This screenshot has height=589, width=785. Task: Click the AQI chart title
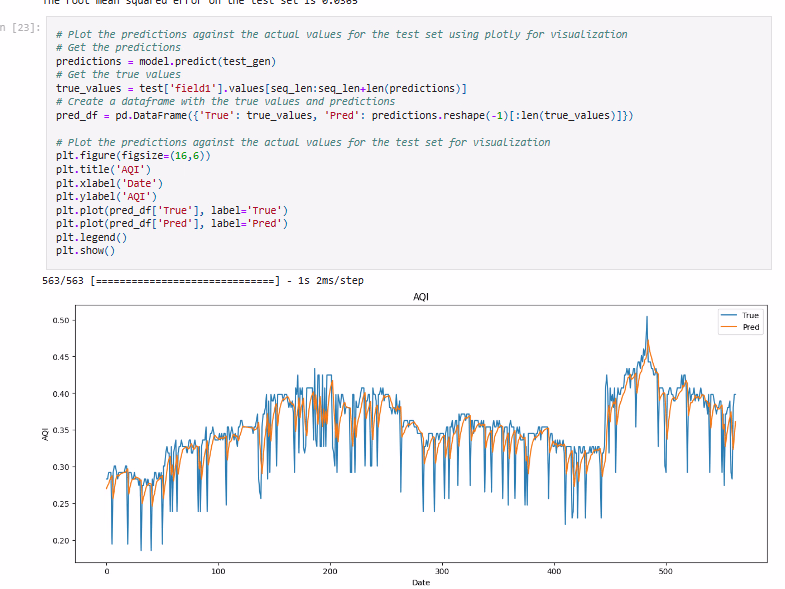[x=420, y=298]
